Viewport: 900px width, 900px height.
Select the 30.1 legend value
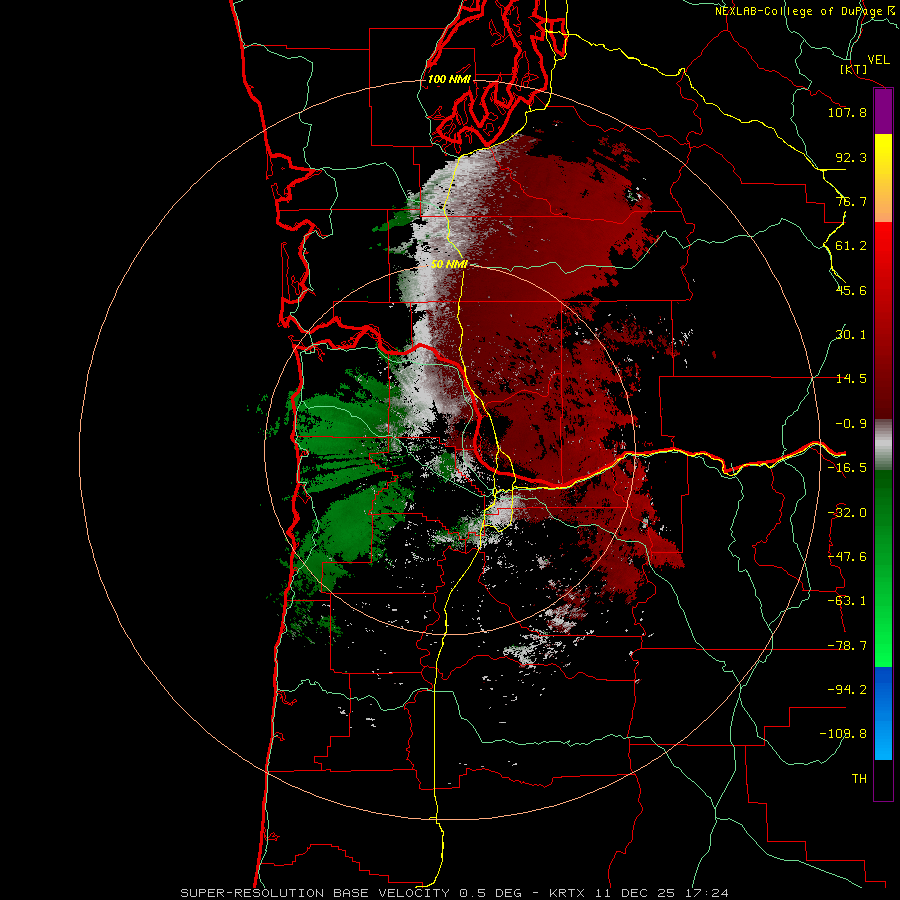tap(851, 335)
